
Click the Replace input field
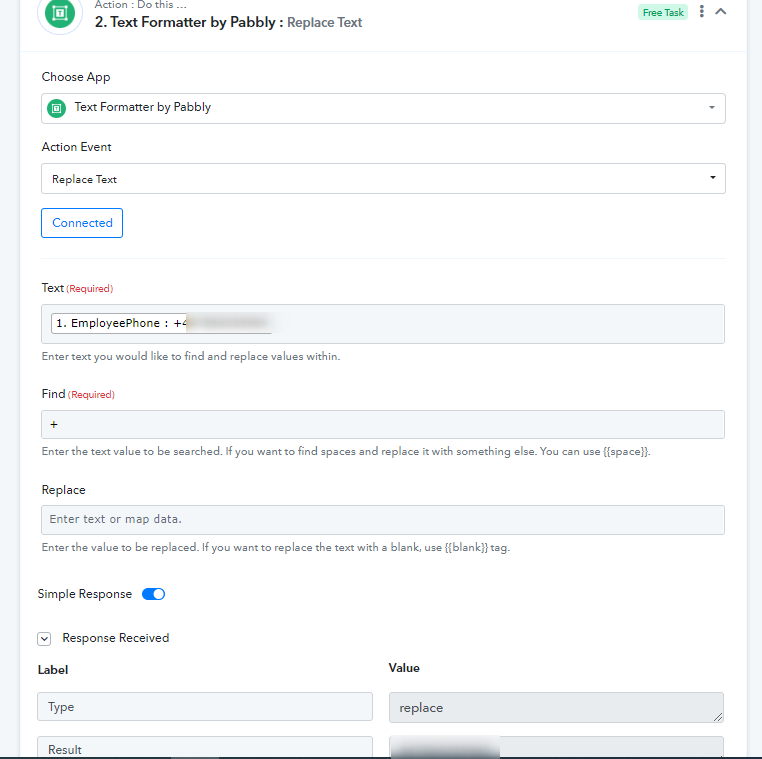click(x=383, y=520)
